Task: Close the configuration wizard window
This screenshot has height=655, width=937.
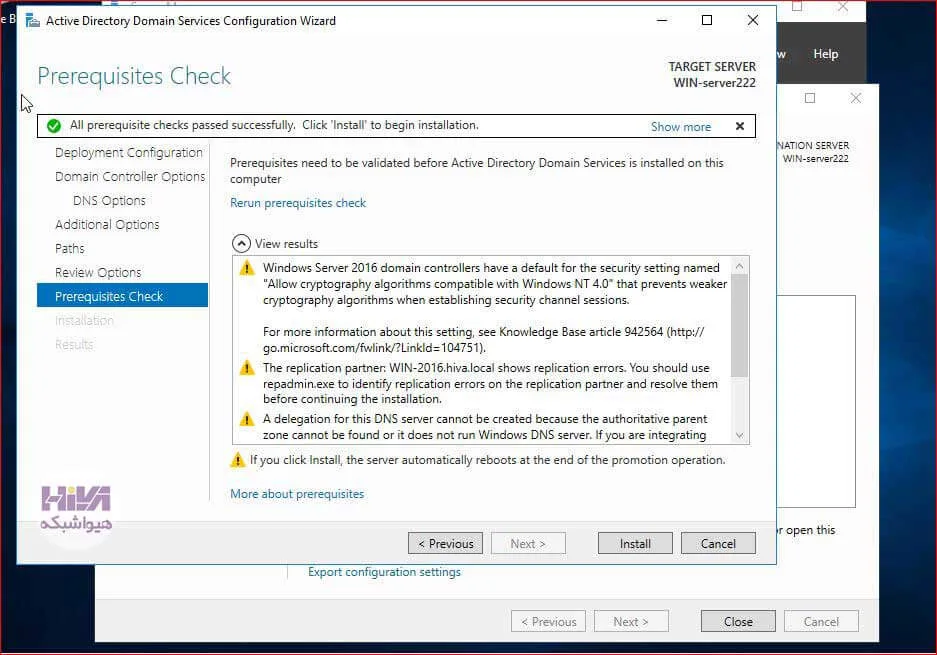Action: (753, 20)
